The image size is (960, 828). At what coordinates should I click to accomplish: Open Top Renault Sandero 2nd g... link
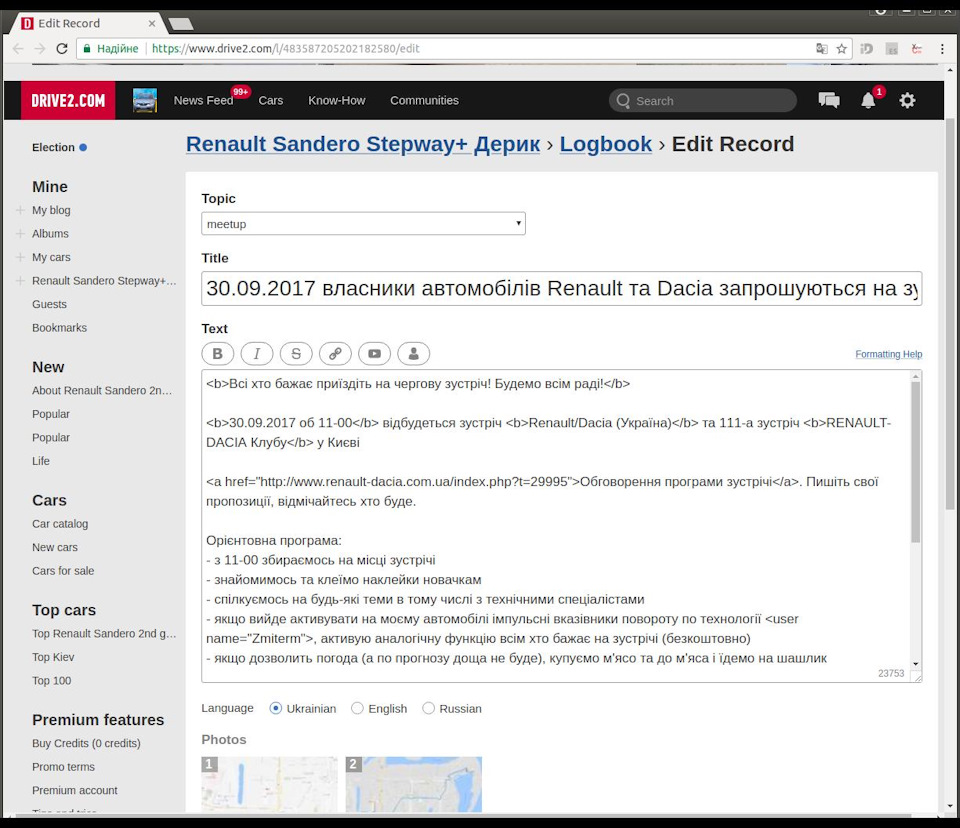[x=104, y=634]
